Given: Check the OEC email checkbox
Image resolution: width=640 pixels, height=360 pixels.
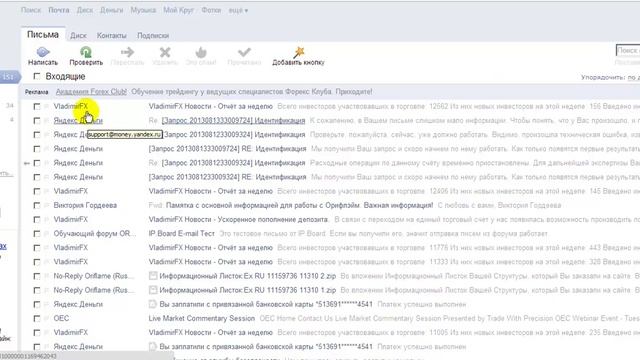Looking at the screenshot, I should tap(37, 318).
